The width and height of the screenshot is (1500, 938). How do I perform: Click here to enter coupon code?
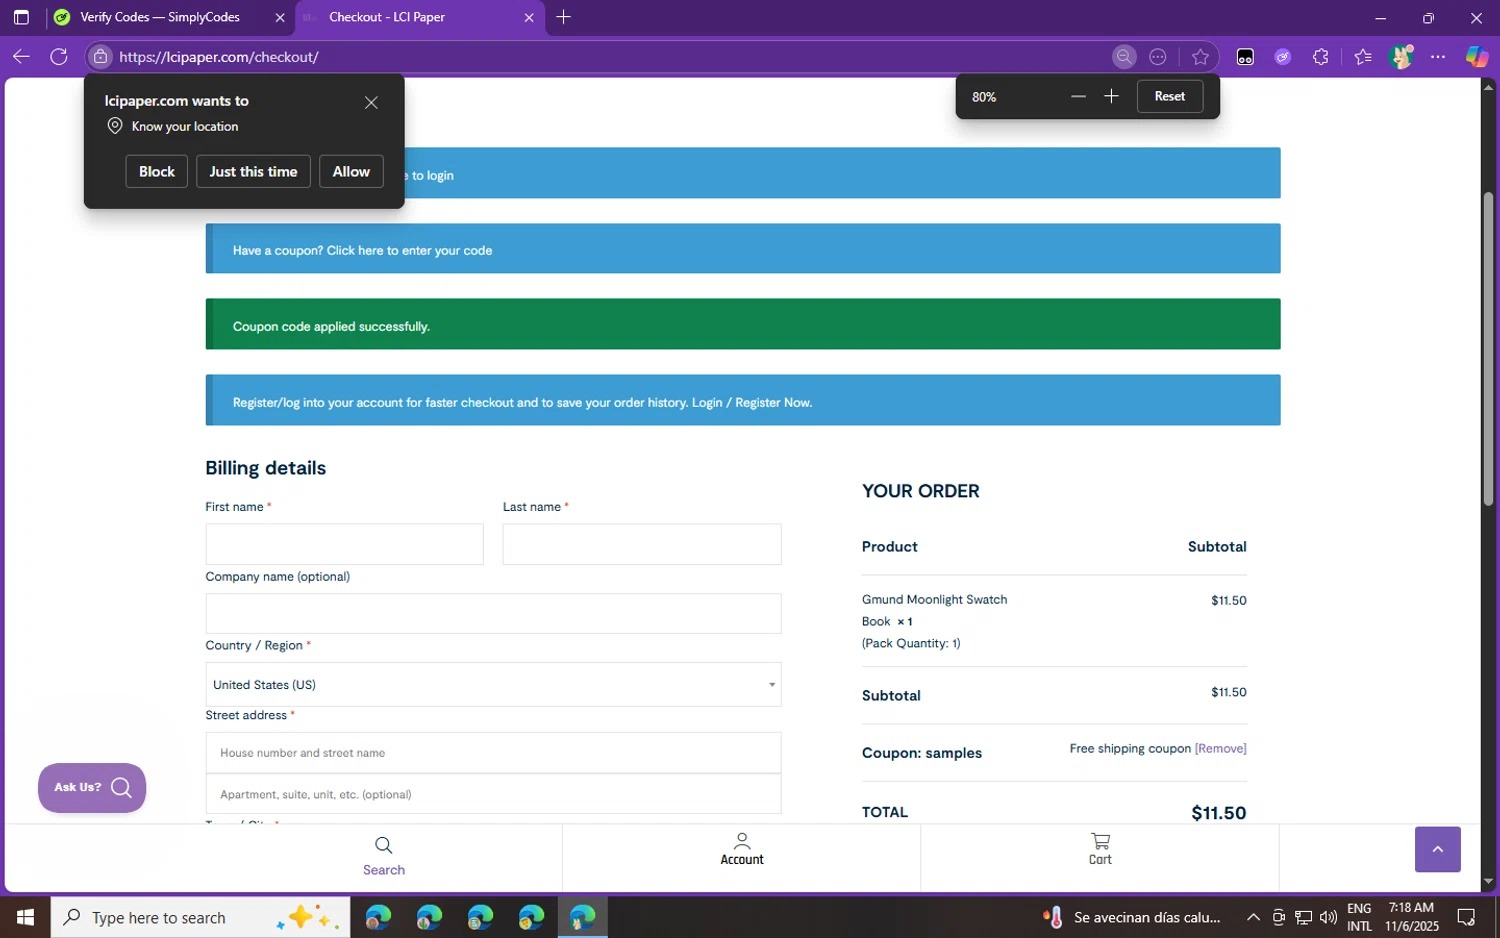[x=409, y=250]
